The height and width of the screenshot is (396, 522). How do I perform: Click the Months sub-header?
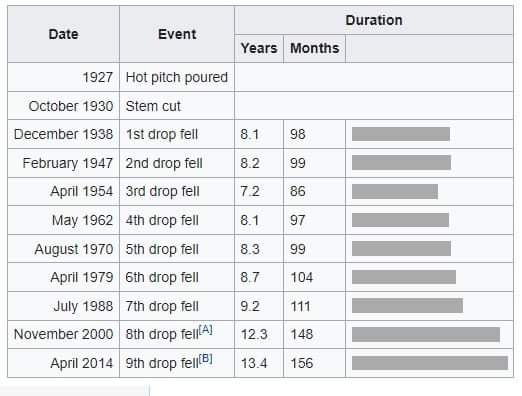[315, 48]
